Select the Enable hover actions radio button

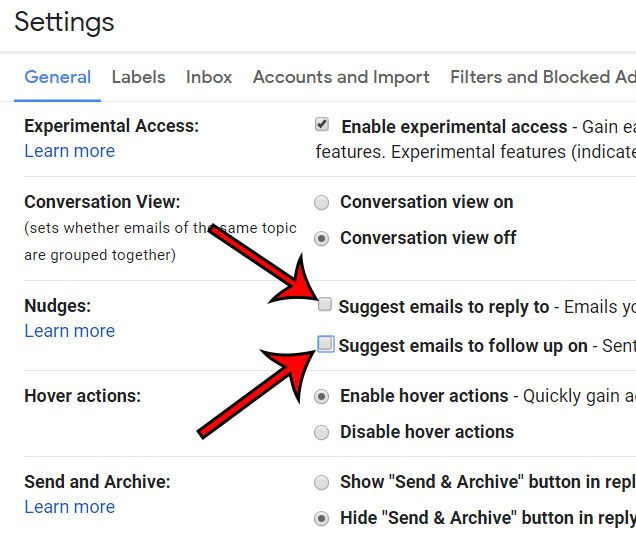pos(322,396)
